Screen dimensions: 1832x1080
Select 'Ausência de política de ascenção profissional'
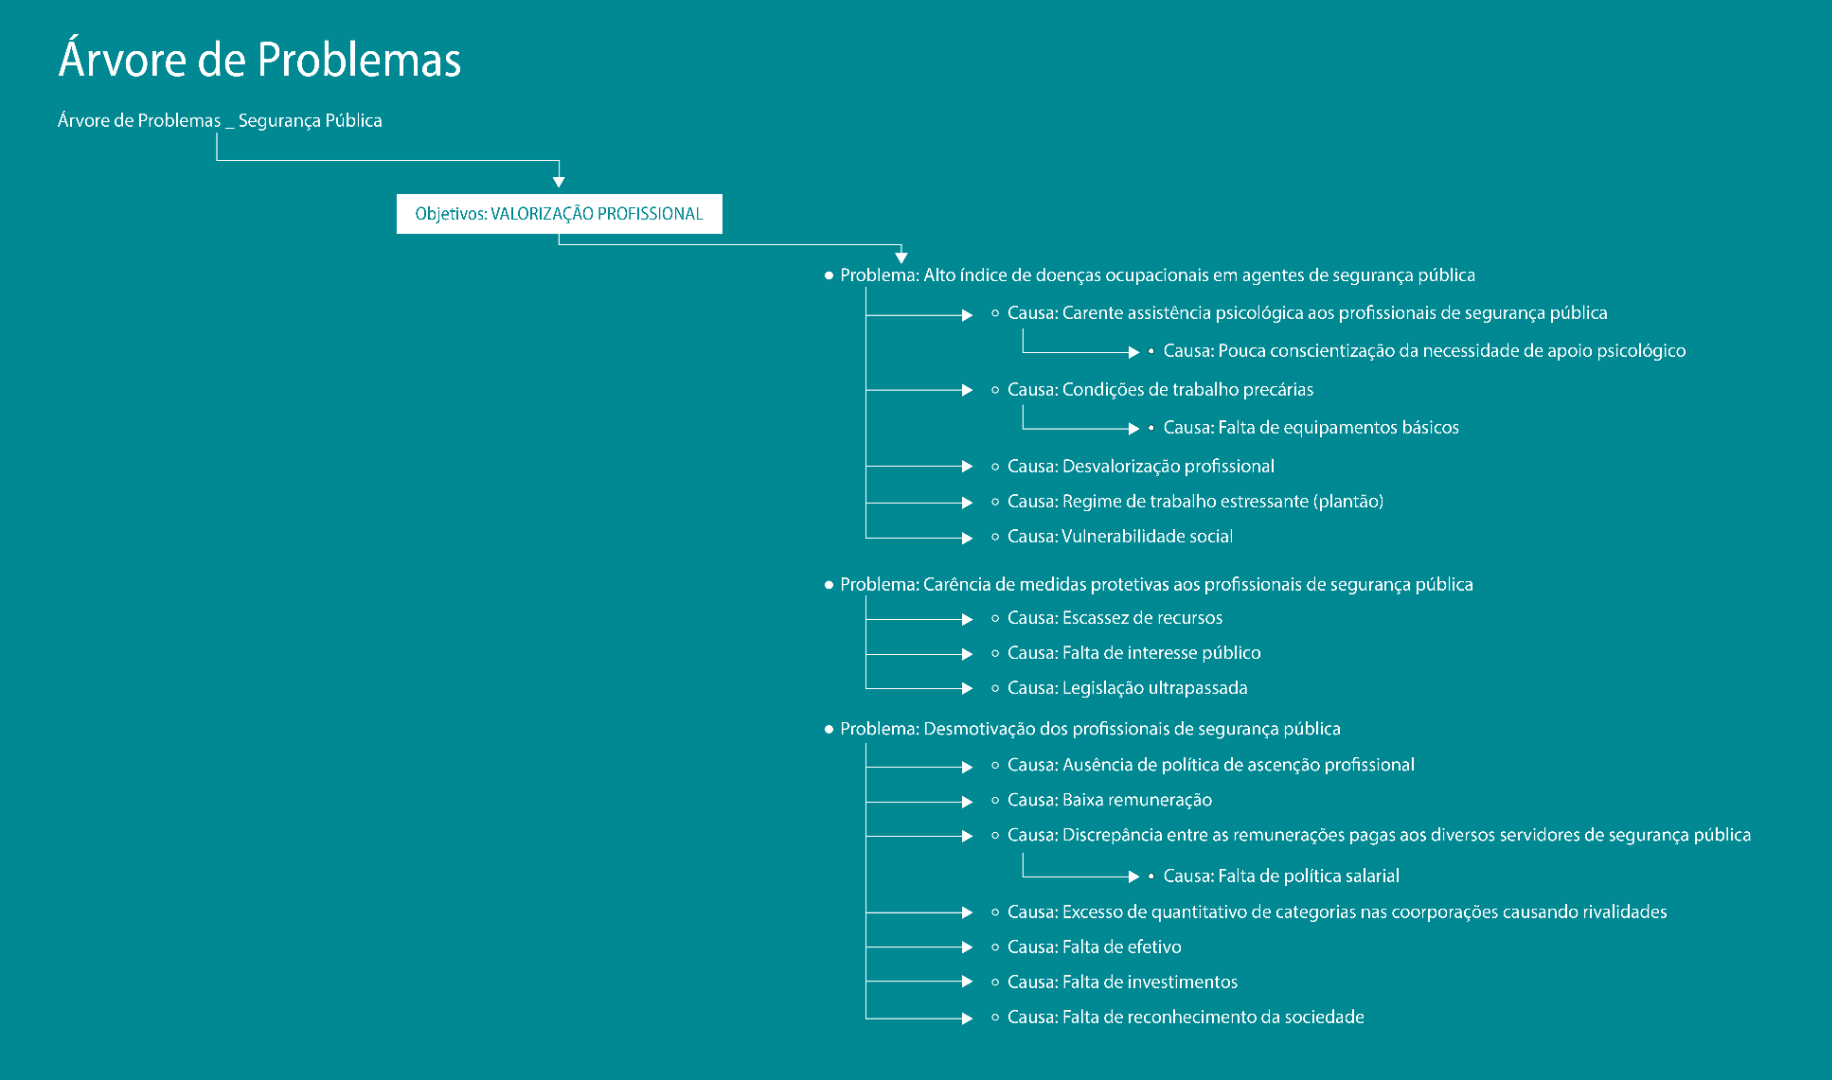click(x=1210, y=765)
